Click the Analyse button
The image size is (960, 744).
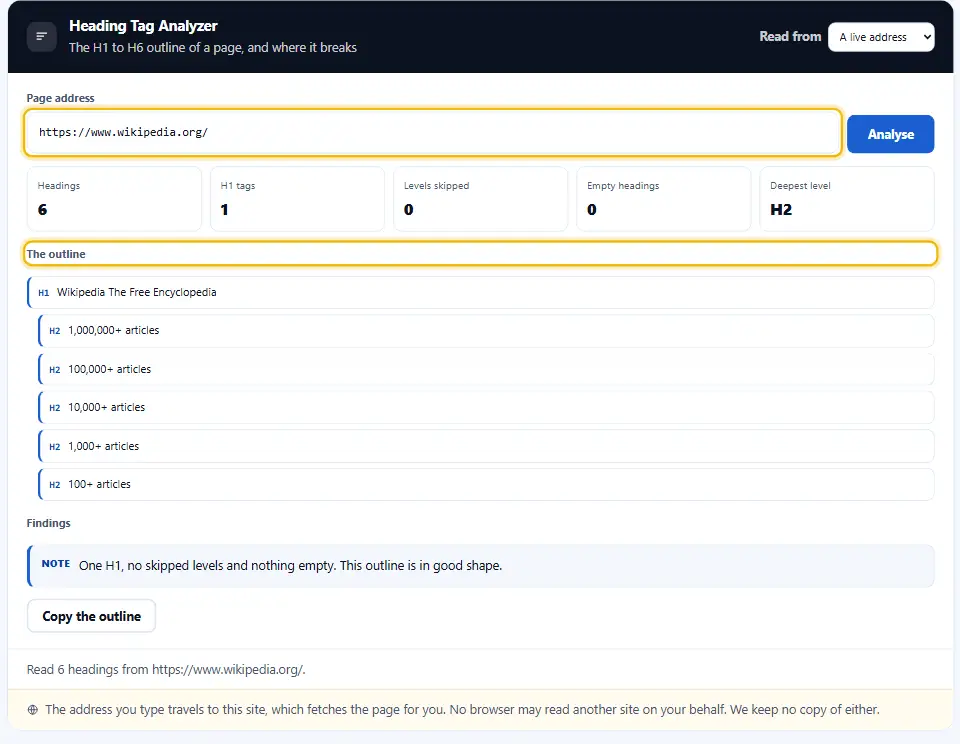point(890,134)
